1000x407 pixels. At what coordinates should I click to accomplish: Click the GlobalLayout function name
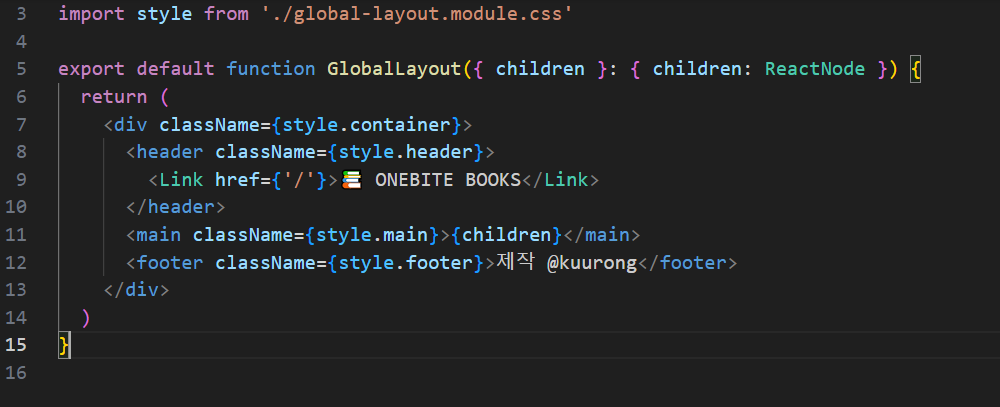pos(394,69)
